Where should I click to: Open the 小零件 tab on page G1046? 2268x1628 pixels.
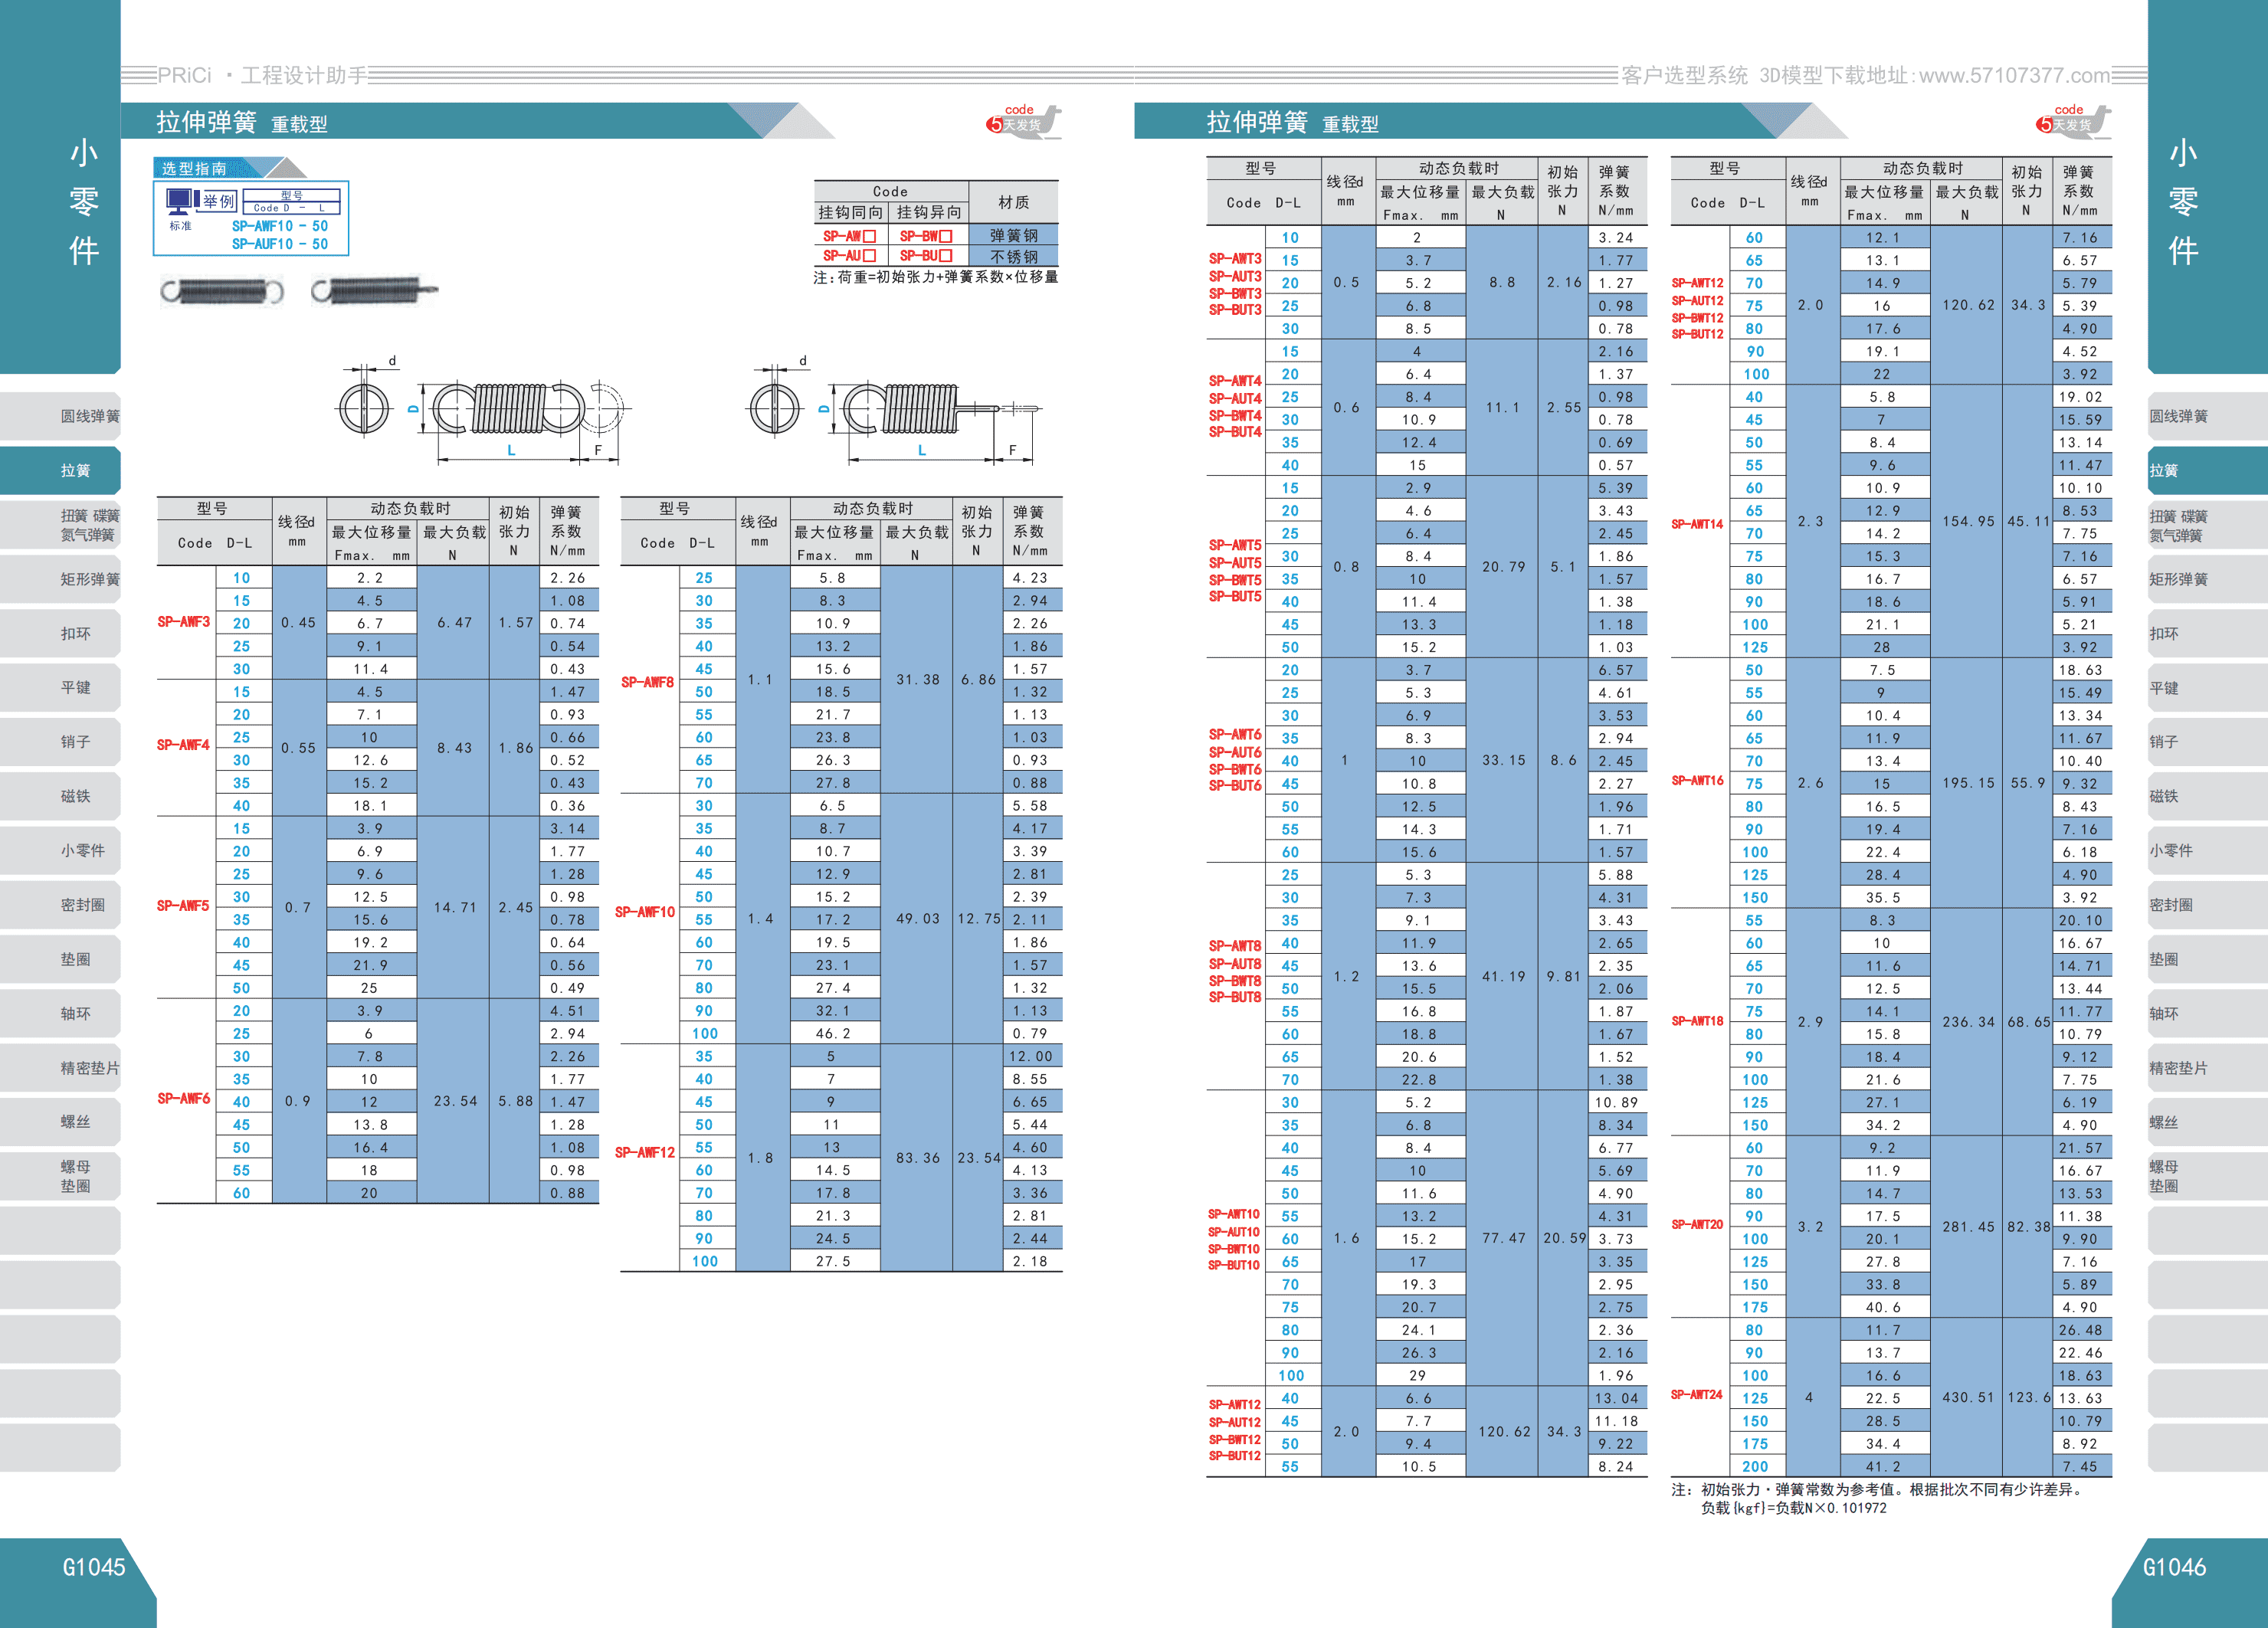pos(2207,850)
